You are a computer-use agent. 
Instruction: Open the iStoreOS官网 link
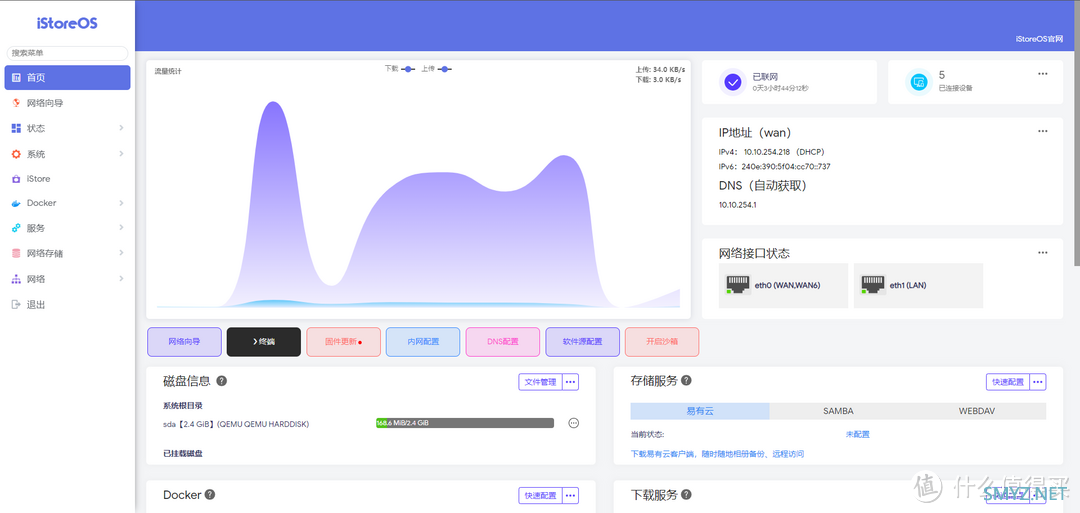point(1039,40)
